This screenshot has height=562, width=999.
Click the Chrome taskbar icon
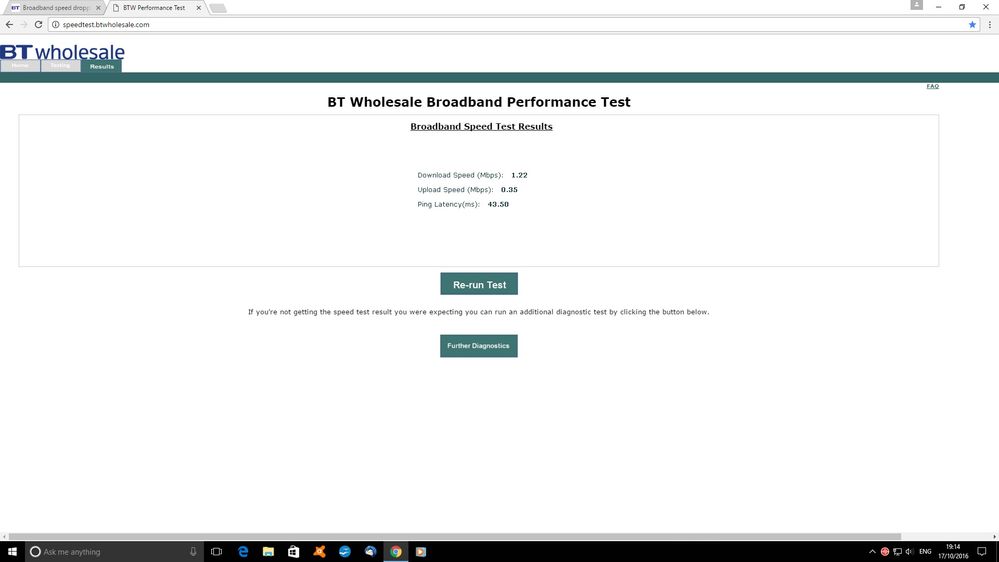396,552
